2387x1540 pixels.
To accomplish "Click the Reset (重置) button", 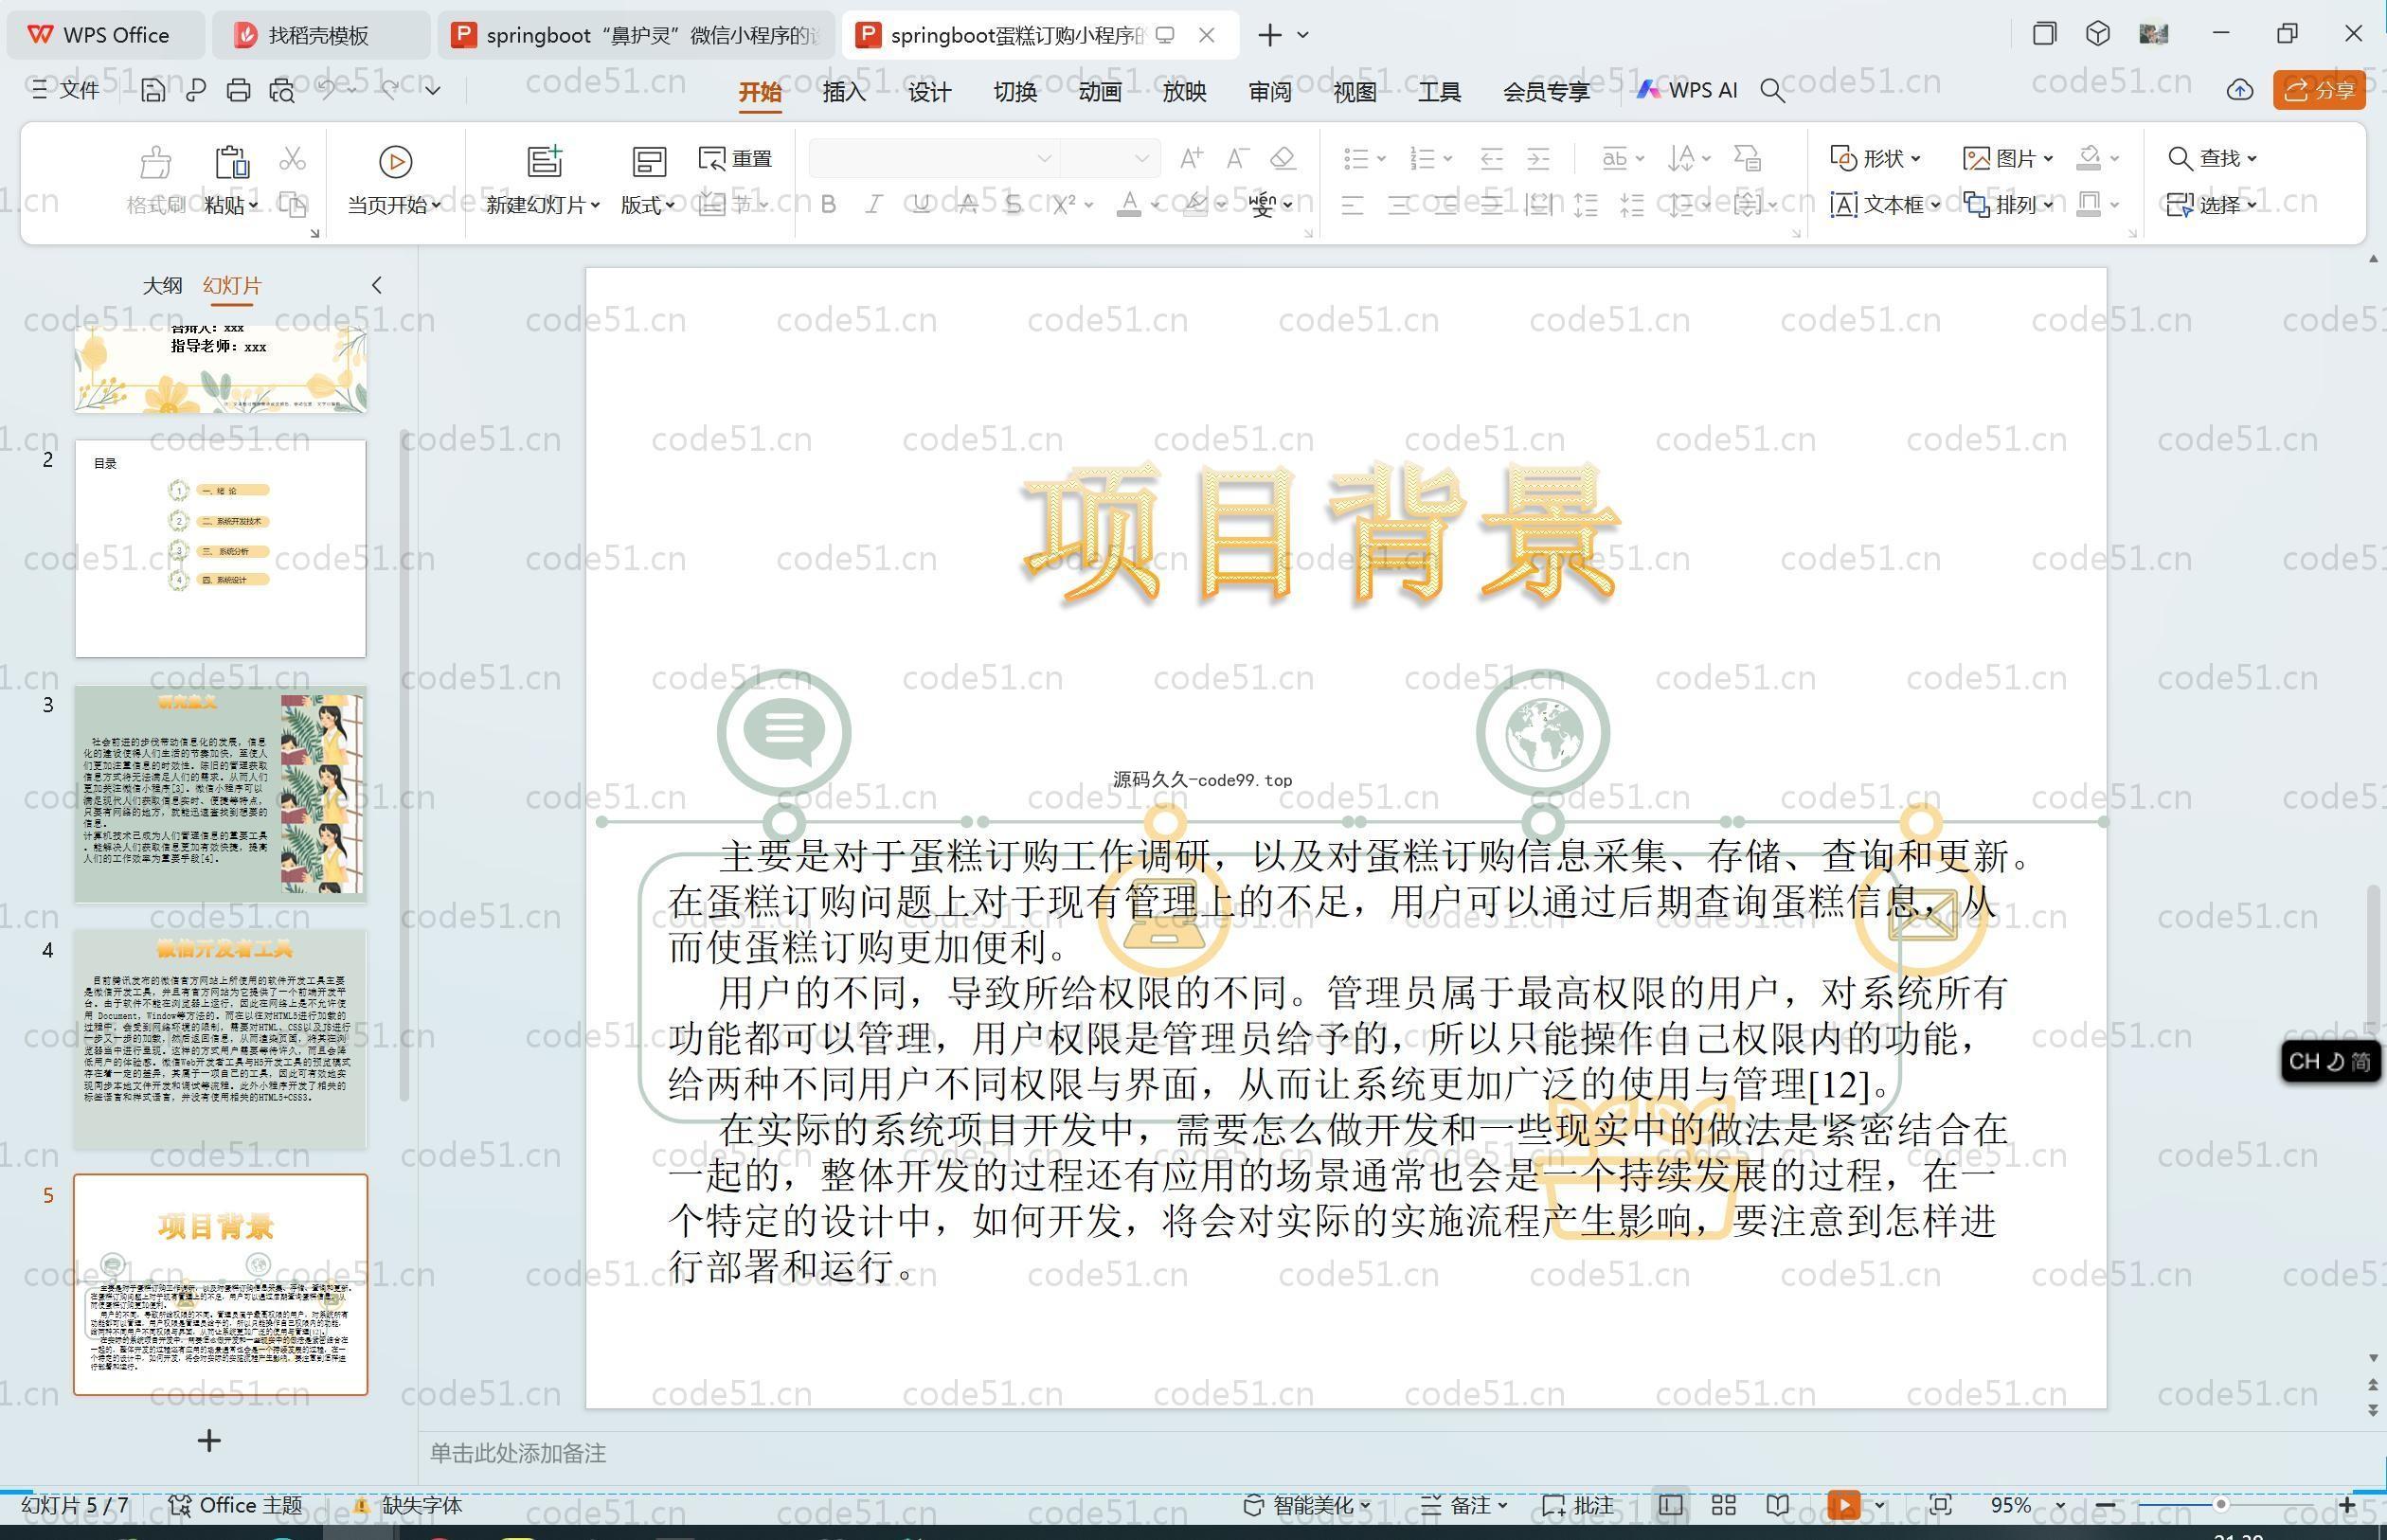I will [735, 159].
